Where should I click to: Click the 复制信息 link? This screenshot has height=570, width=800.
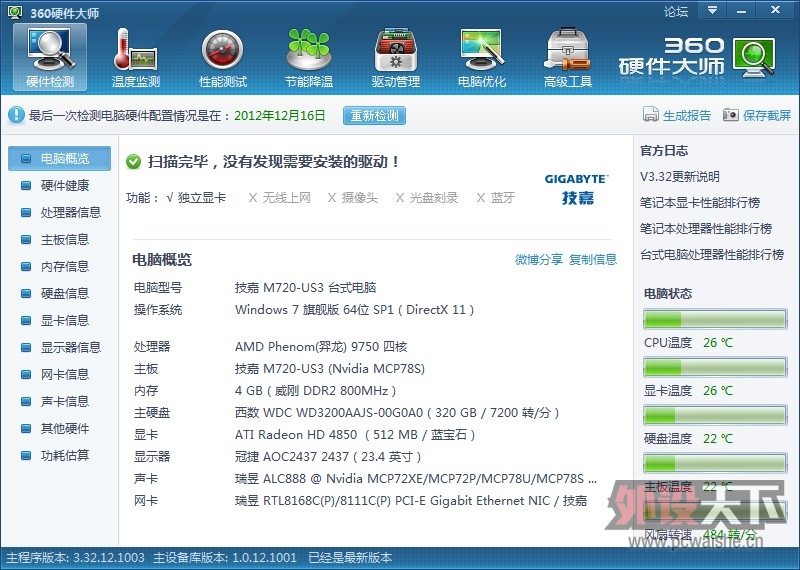[593, 260]
